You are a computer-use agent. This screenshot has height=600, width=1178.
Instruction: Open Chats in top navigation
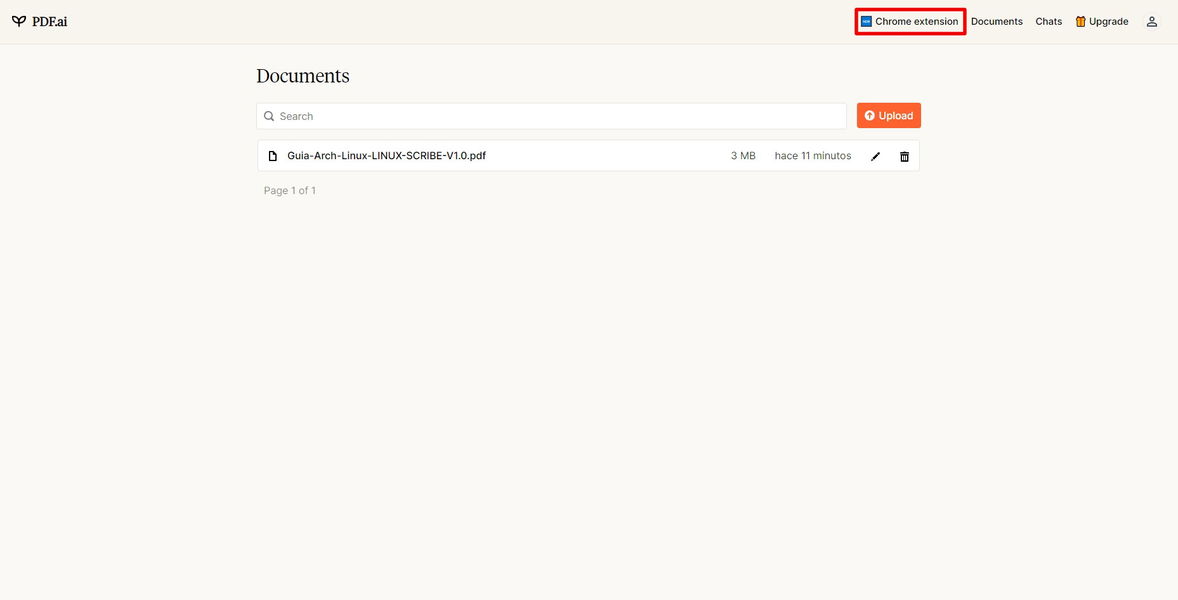[1049, 22]
